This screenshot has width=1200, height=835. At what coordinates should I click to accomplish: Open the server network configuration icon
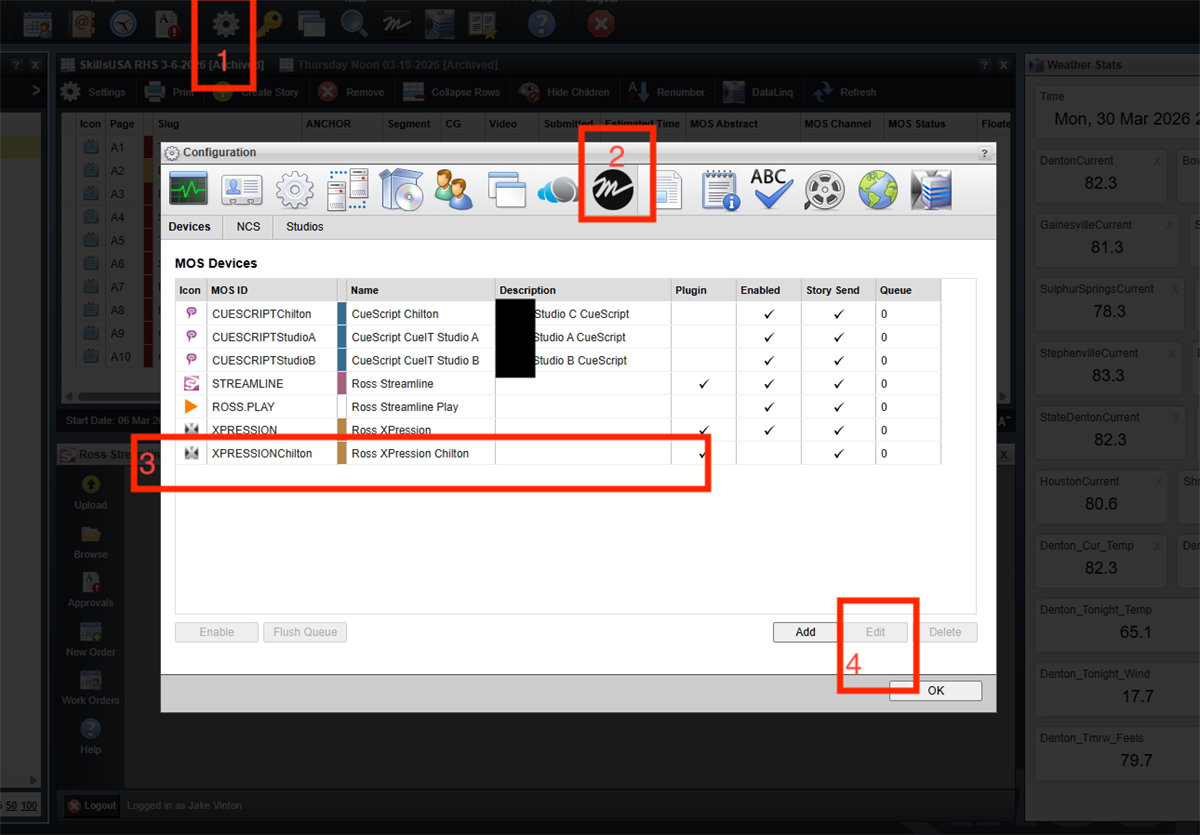[347, 189]
